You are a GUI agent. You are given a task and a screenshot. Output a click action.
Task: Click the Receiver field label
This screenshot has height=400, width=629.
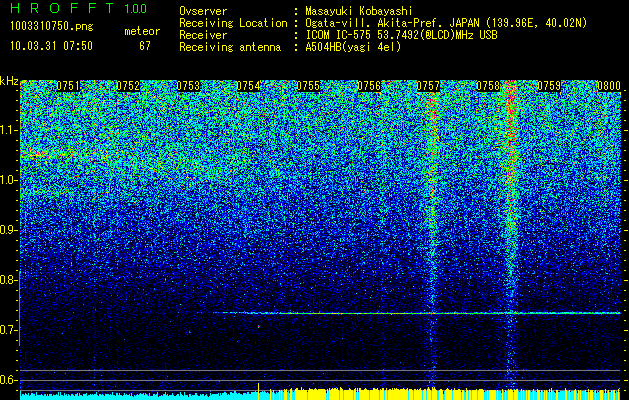point(203,35)
